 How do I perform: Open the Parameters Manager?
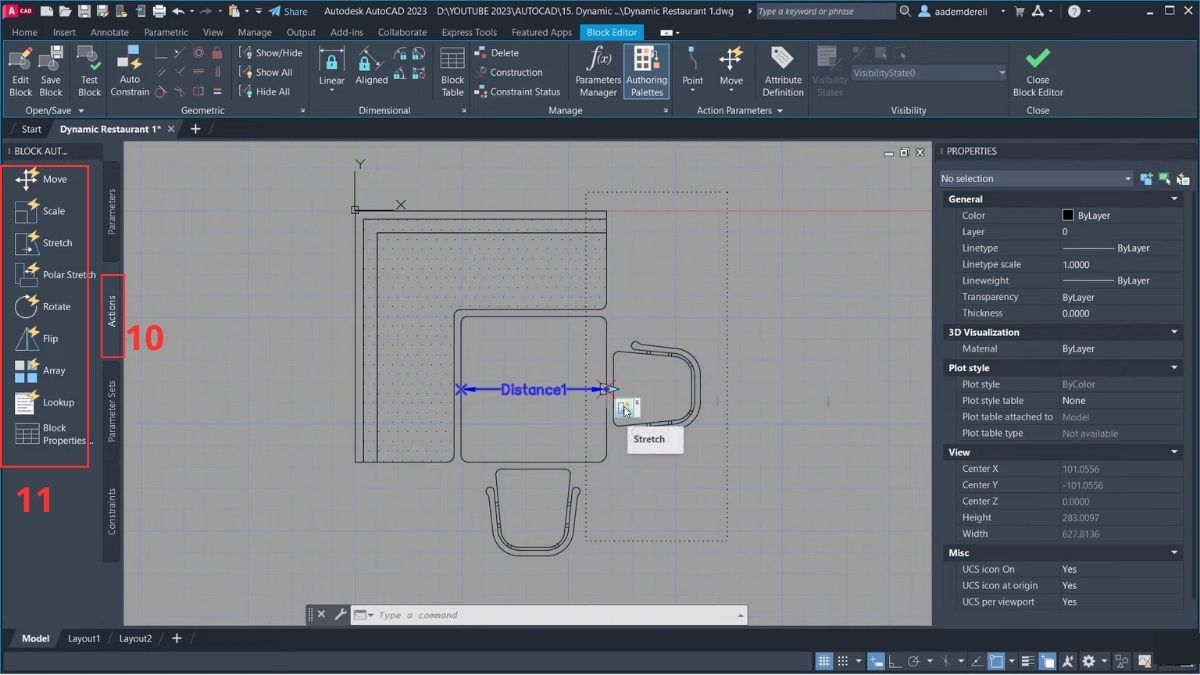(597, 70)
